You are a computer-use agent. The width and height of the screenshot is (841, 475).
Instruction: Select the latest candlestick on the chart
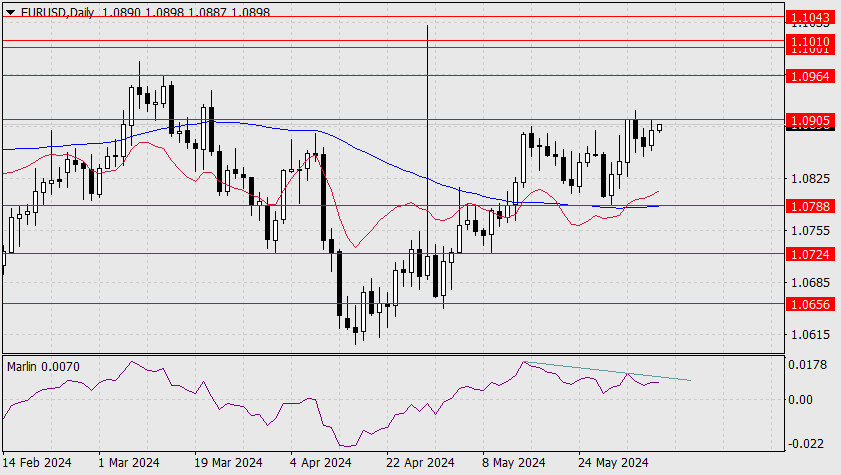click(x=659, y=128)
